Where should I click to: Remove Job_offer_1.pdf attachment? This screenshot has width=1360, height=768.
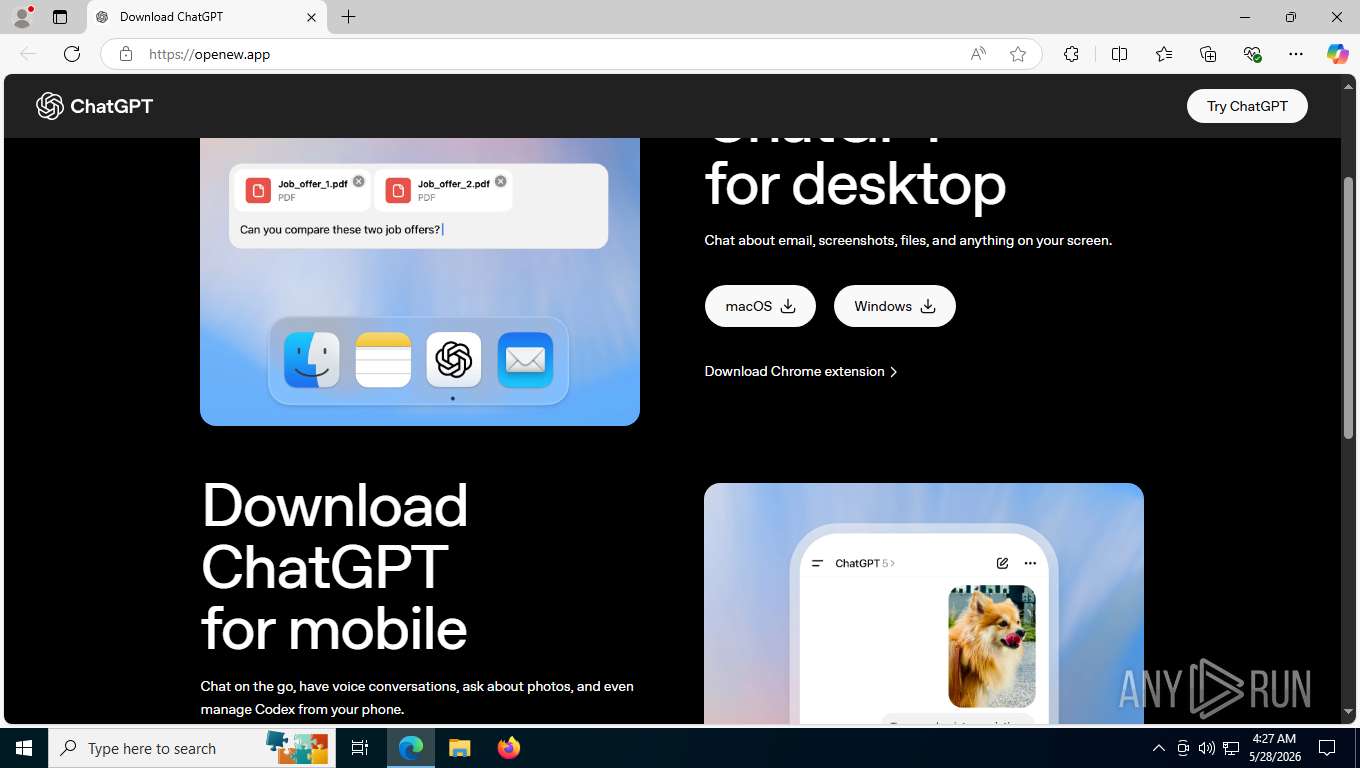tap(359, 181)
